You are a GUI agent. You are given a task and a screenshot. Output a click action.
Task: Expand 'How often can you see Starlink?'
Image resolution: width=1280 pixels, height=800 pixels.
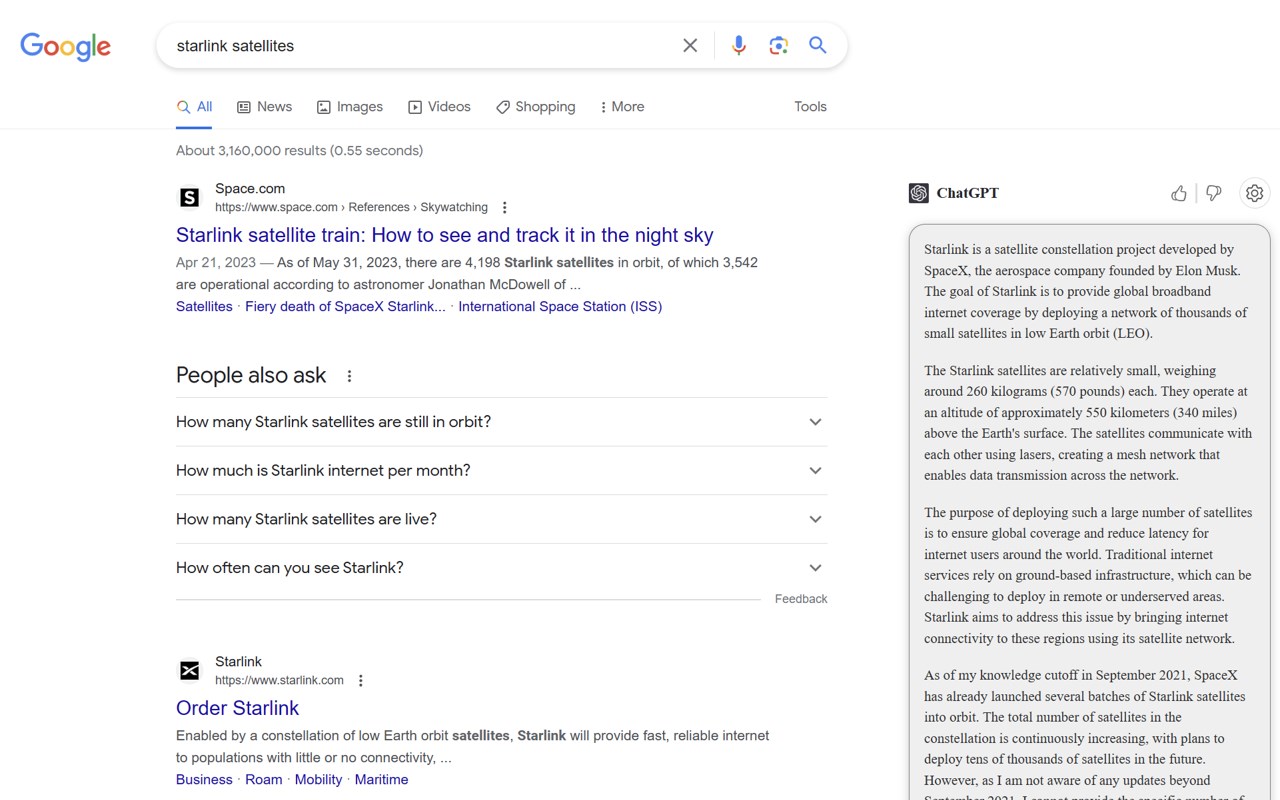(x=501, y=568)
